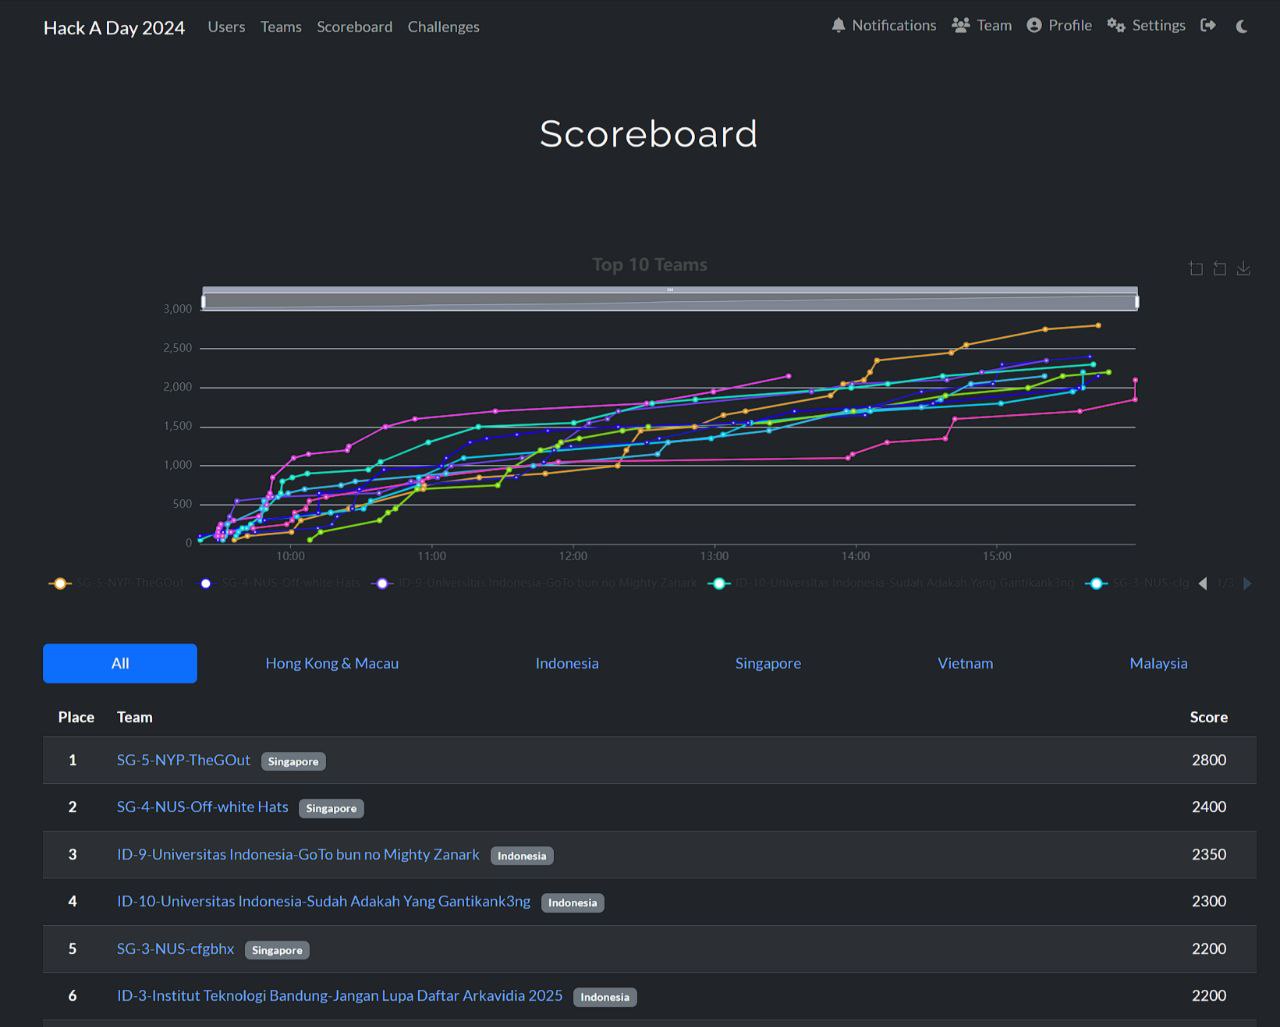1280x1027 pixels.
Task: Click the reset zoom icon above the chart
Action: click(x=1219, y=268)
